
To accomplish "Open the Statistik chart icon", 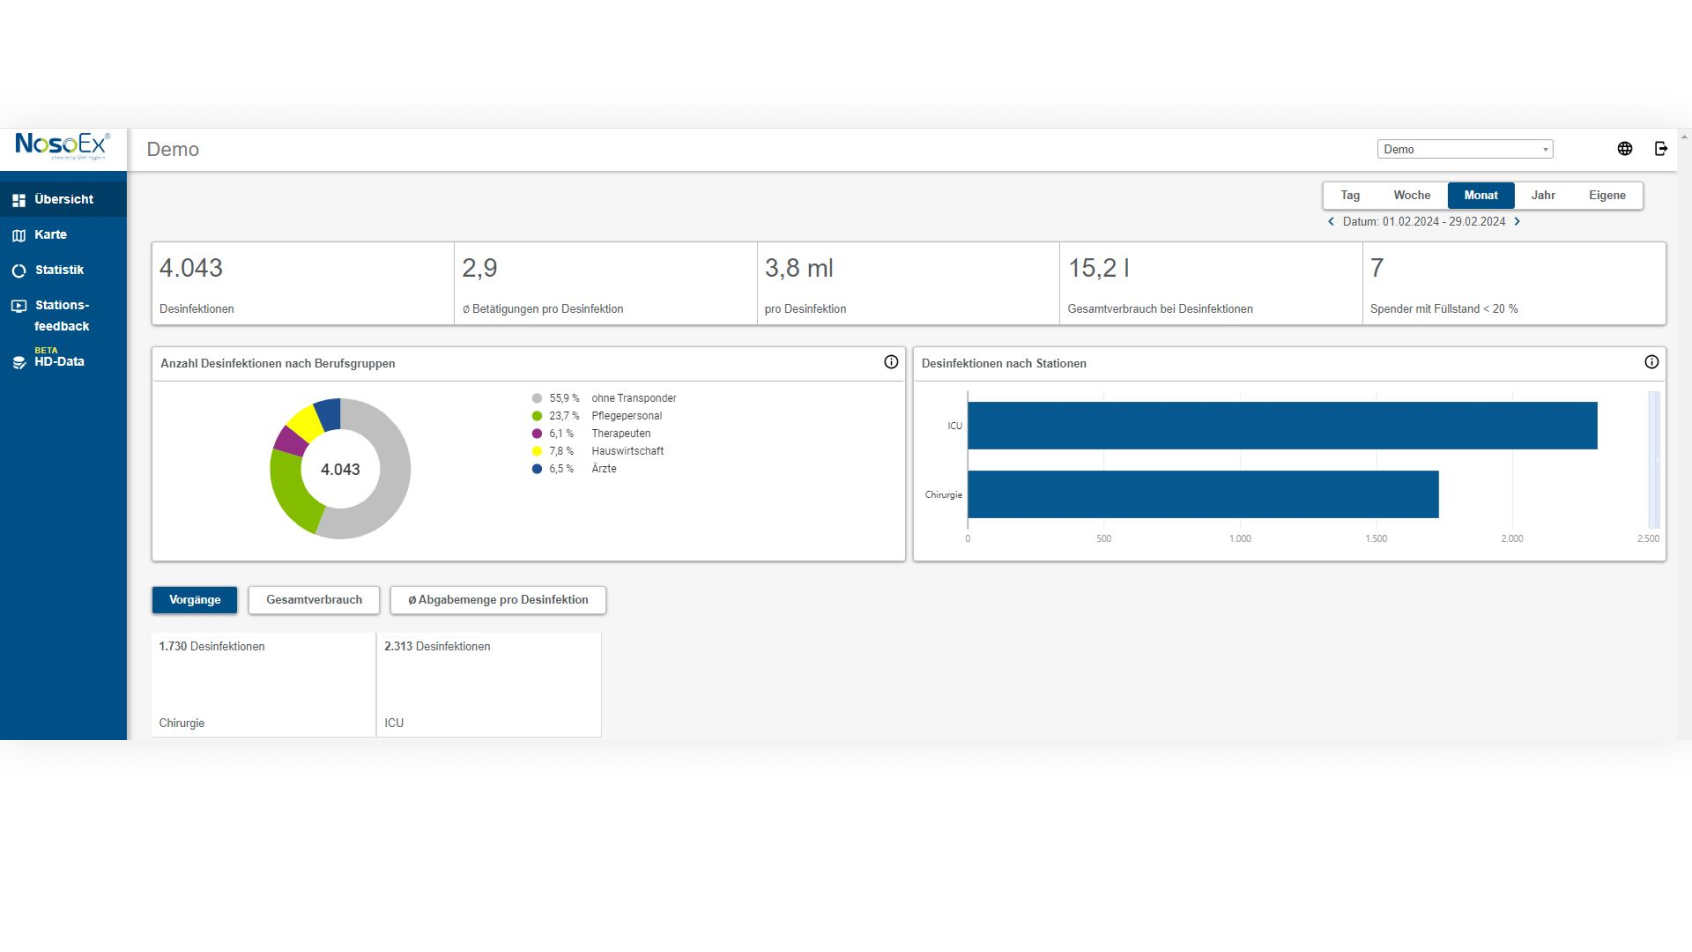I will [x=19, y=271].
